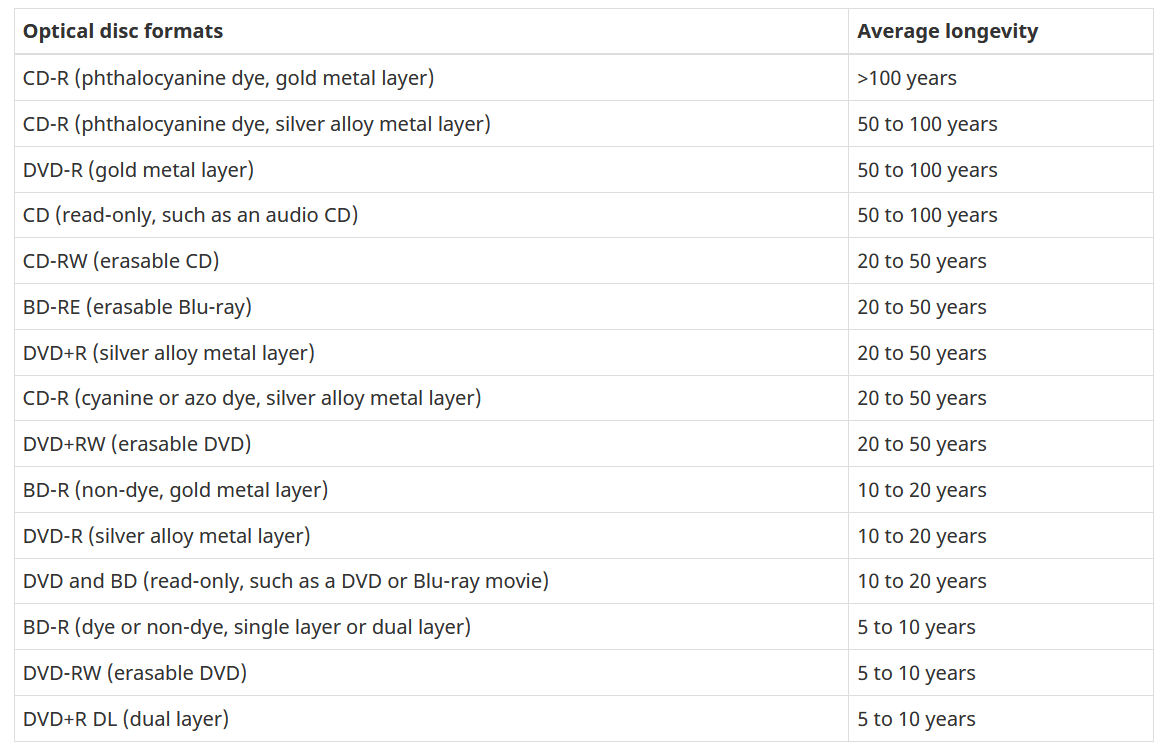Click the CD read-only audio CD cell

[190, 215]
